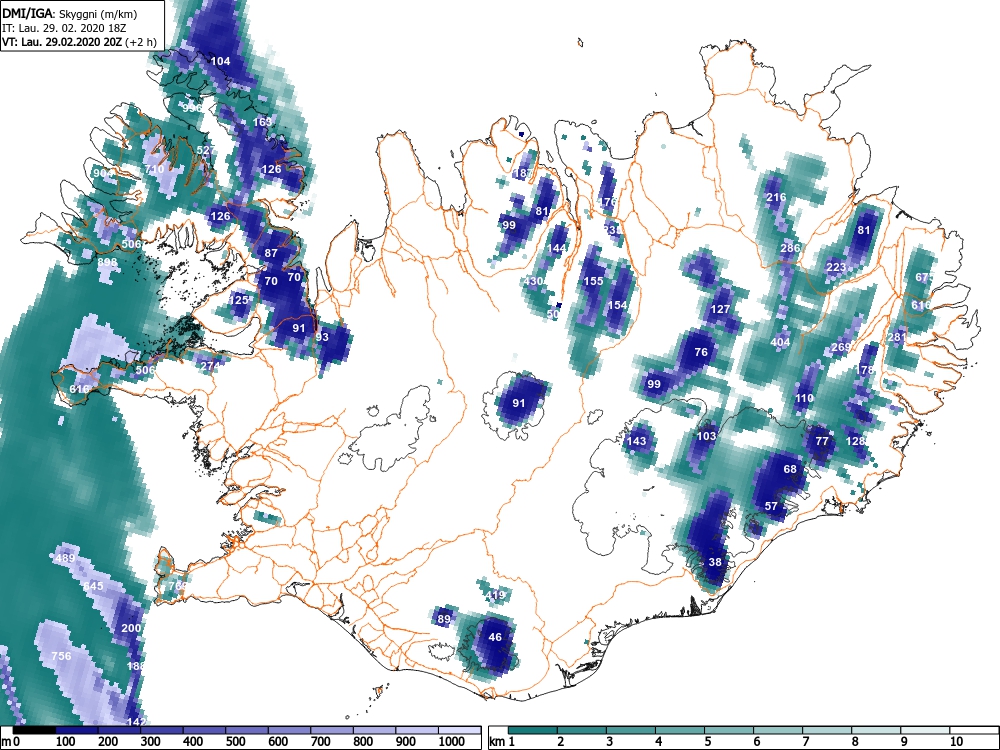Screen dimensions: 1000x750
Task: Click the visibility value 281
Action: point(897,337)
